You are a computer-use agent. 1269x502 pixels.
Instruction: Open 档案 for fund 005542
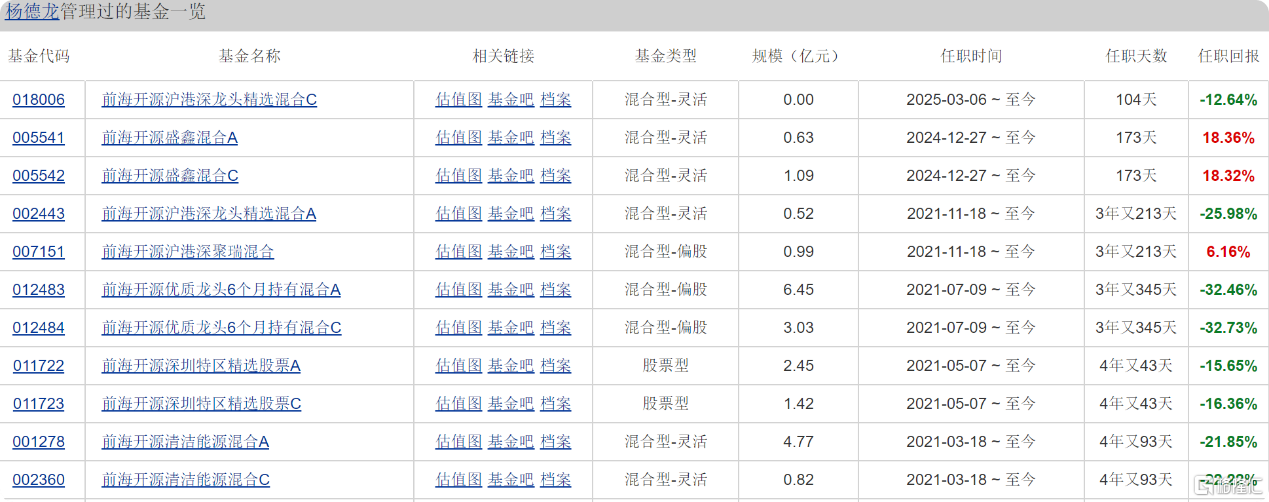tap(556, 176)
